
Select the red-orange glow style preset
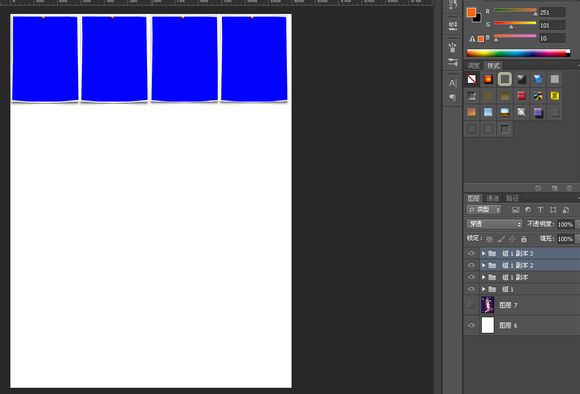coord(488,79)
